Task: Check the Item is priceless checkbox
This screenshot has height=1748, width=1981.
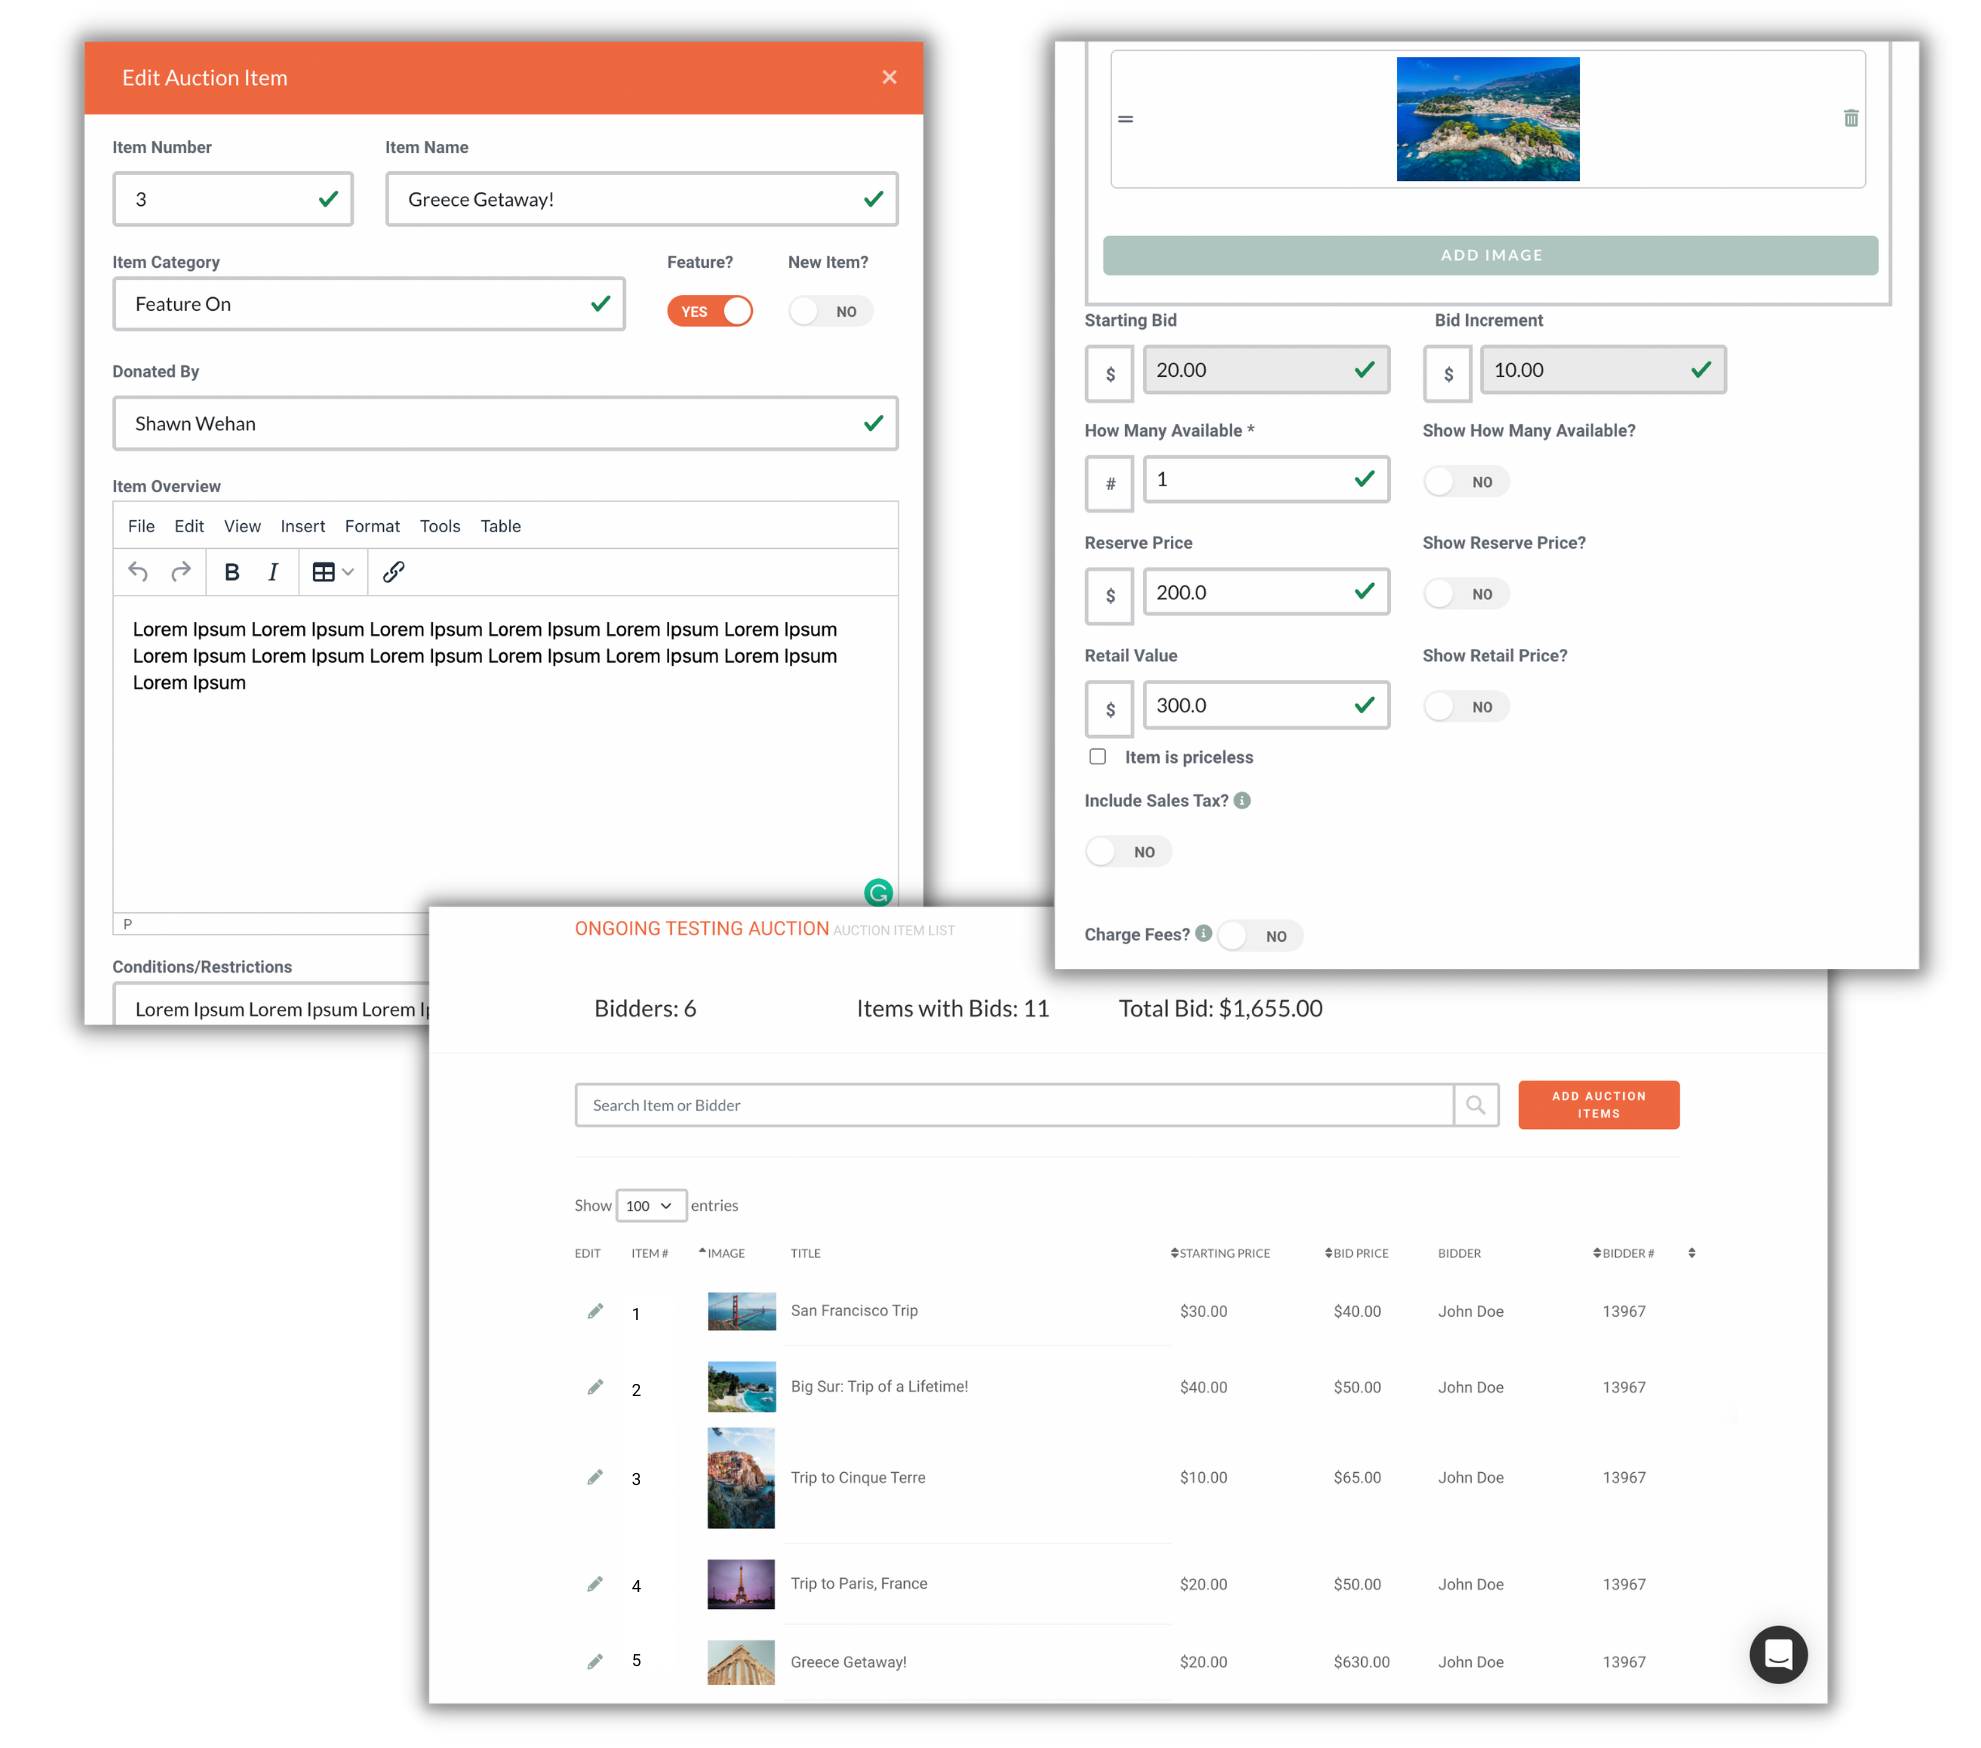Action: coord(1098,756)
